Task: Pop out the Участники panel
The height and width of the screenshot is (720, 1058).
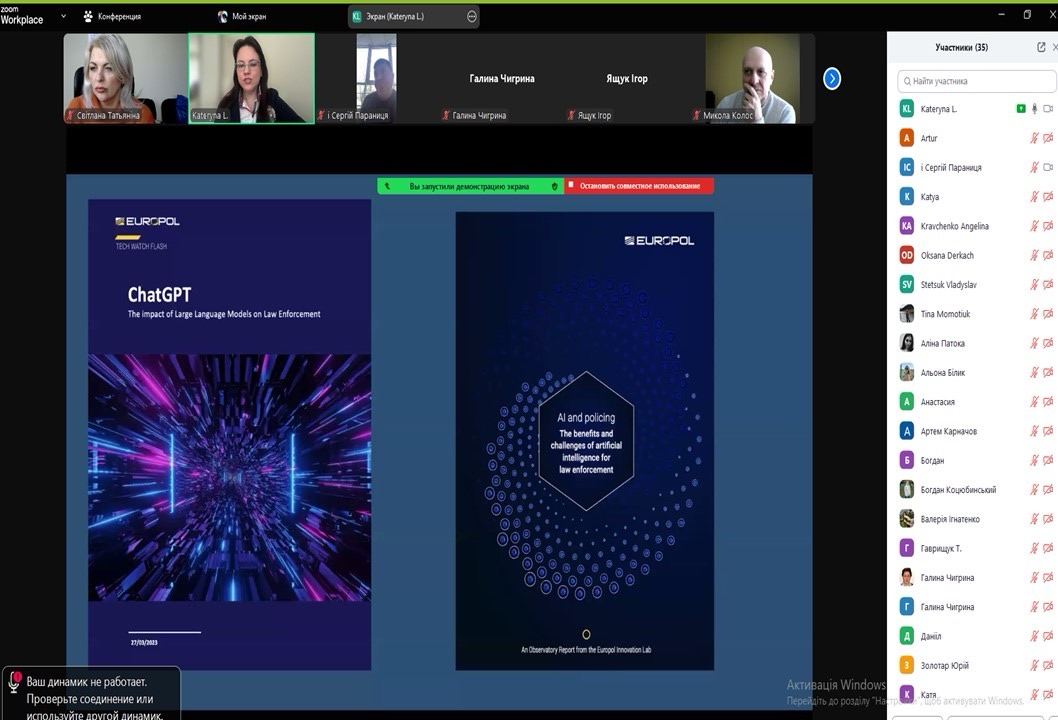Action: click(x=1041, y=47)
